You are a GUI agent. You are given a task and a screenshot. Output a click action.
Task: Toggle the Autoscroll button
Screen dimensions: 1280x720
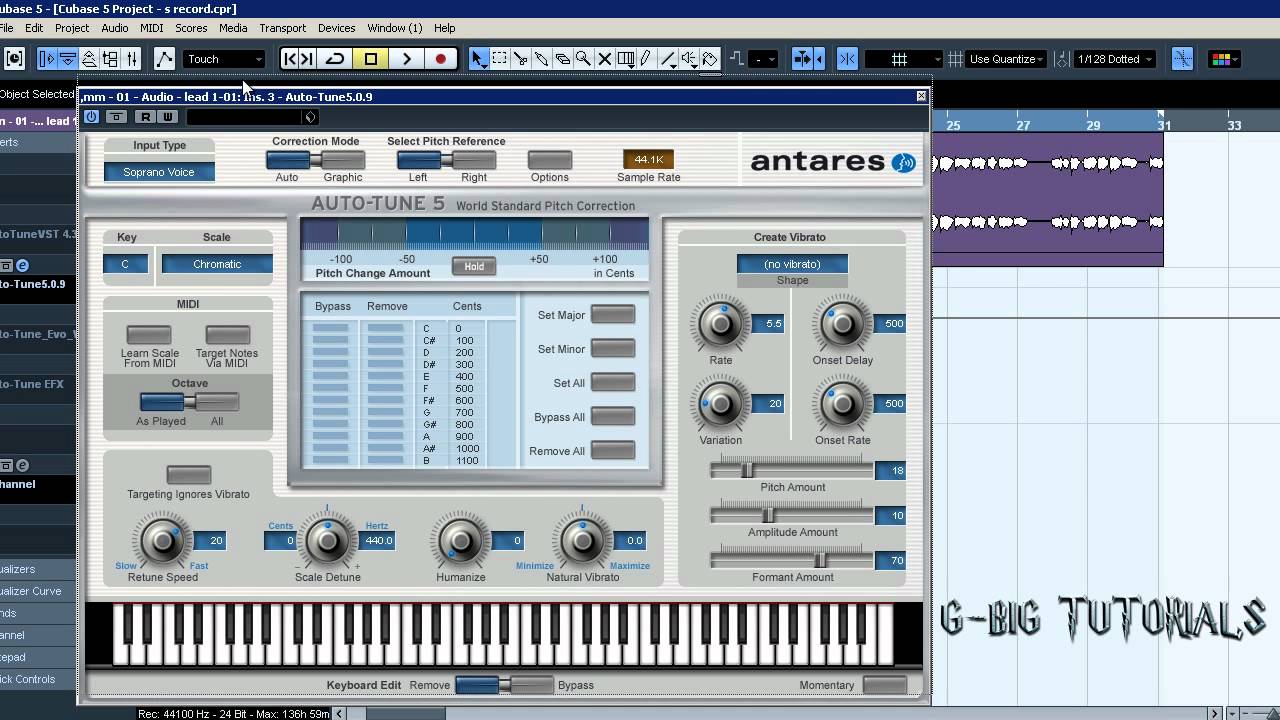click(x=802, y=59)
